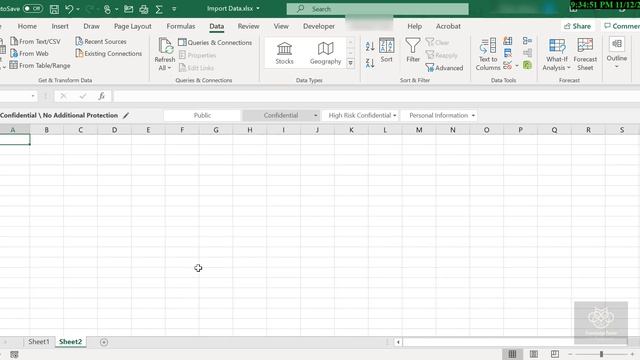Open Existing Connections
The width and height of the screenshot is (640, 360).
click(109, 53)
